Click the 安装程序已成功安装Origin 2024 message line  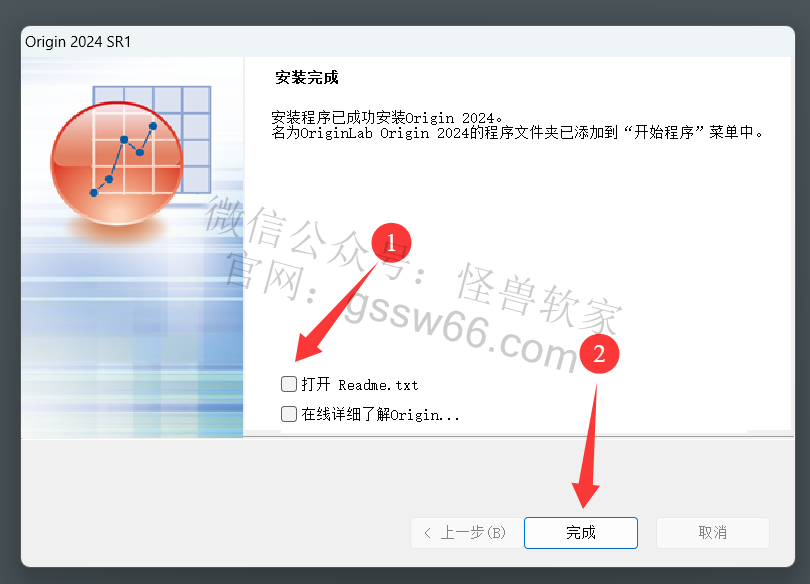pos(387,118)
